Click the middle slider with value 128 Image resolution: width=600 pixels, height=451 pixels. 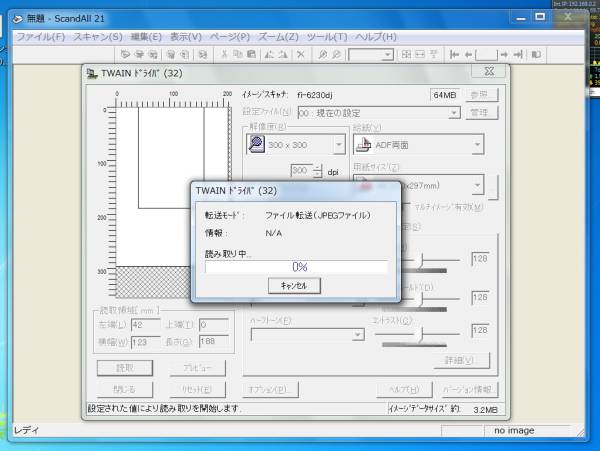tap(421, 299)
